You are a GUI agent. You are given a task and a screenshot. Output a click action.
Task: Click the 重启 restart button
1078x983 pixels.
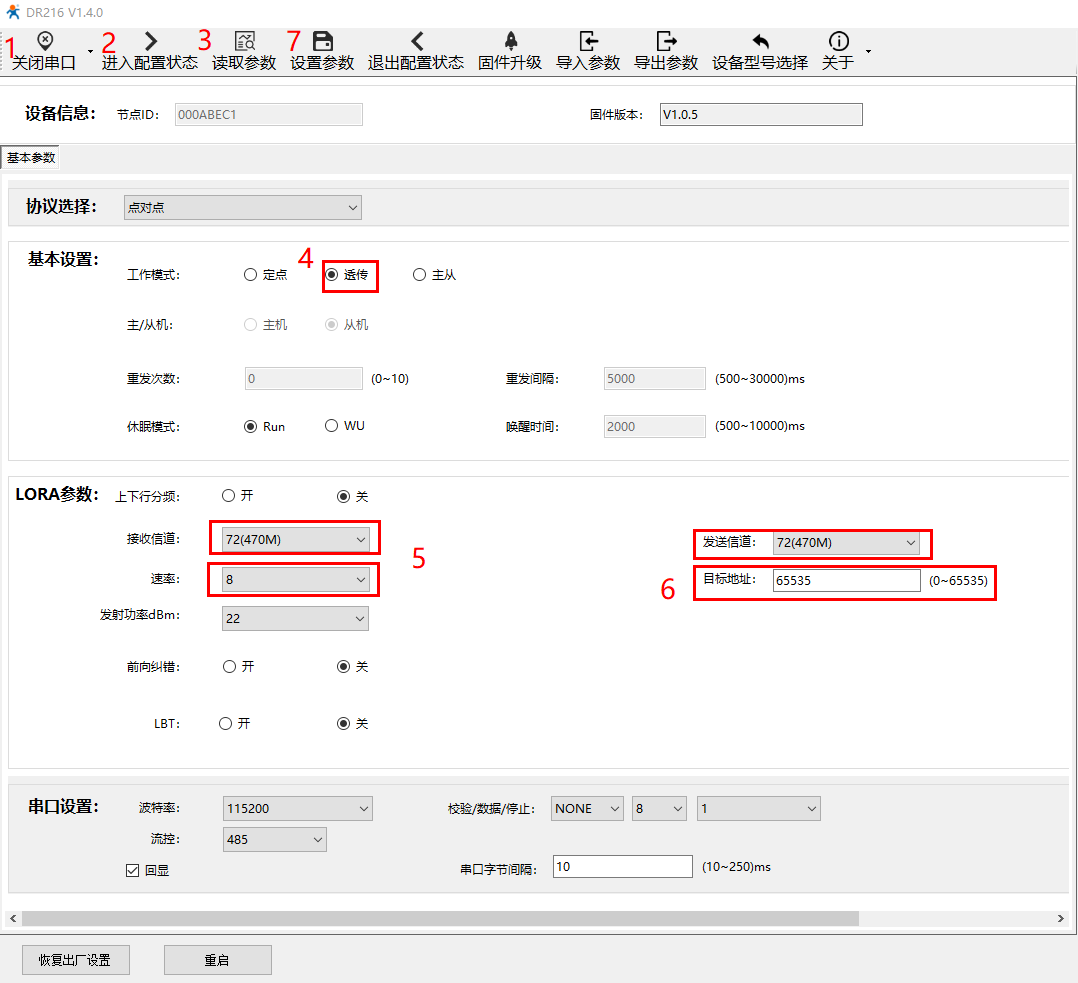pyautogui.click(x=217, y=960)
